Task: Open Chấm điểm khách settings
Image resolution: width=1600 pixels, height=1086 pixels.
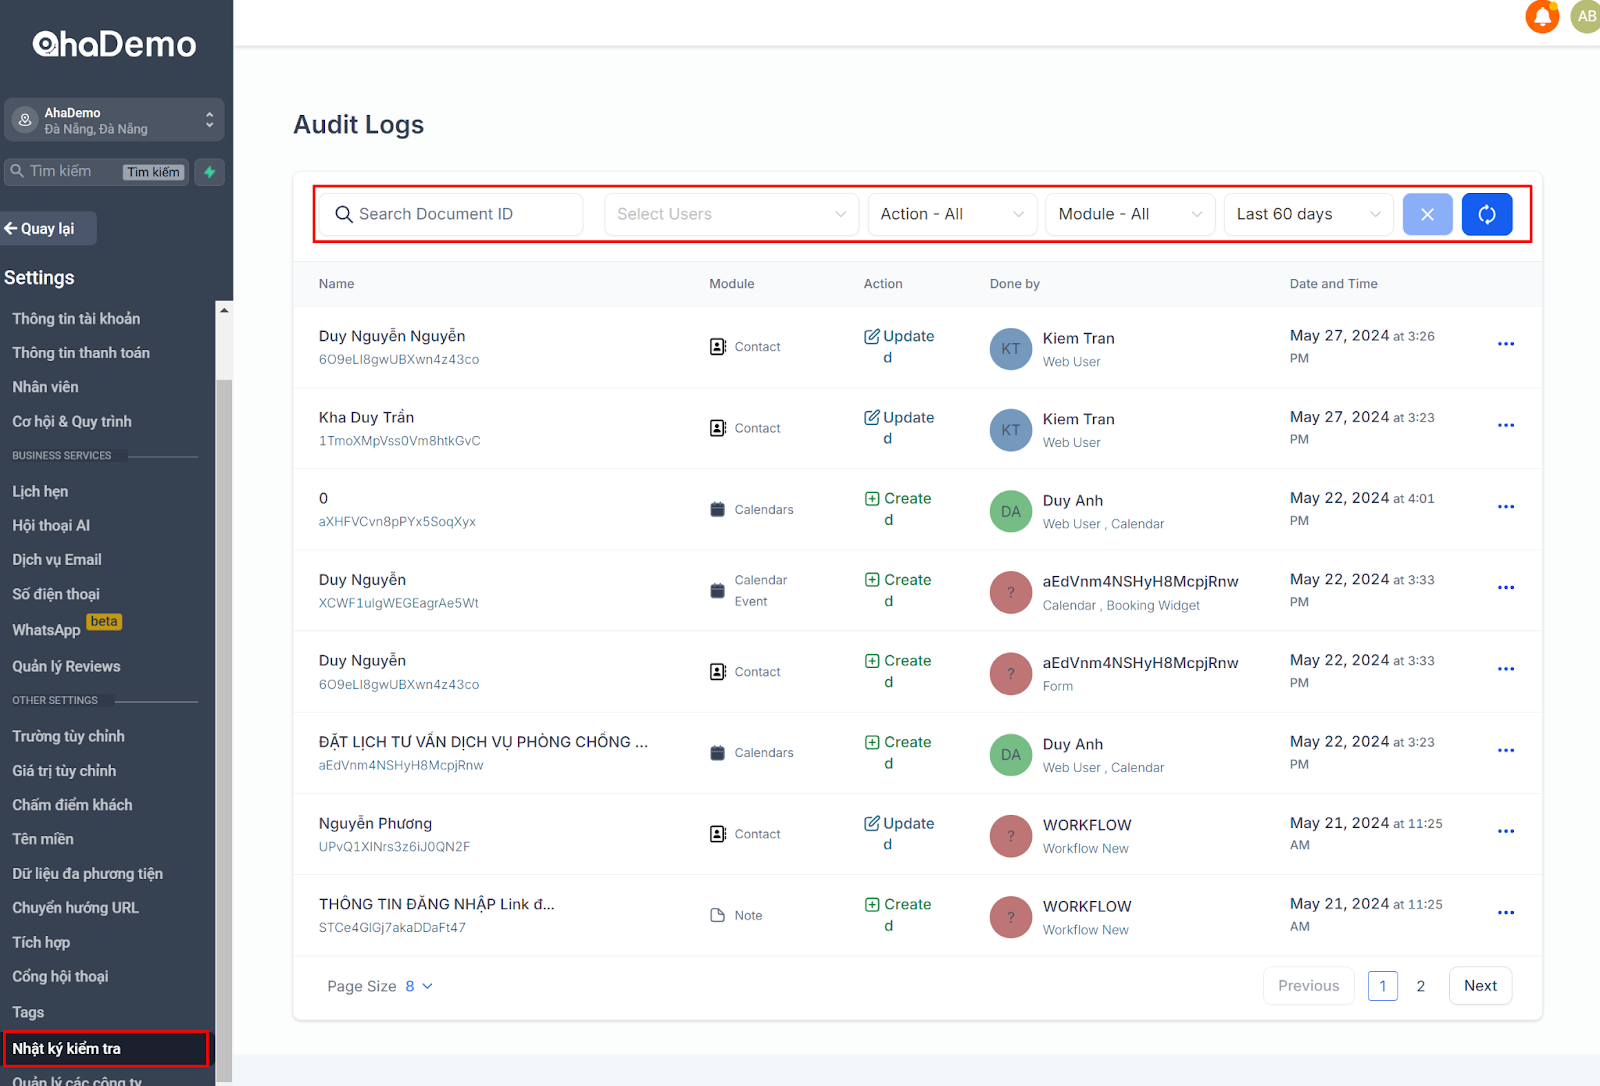Action: (x=72, y=804)
